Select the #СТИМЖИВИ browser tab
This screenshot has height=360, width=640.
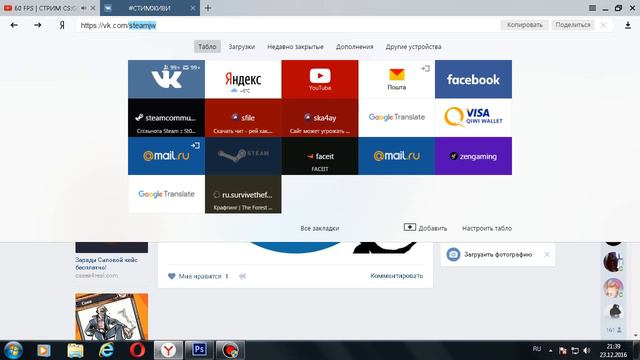coord(149,8)
